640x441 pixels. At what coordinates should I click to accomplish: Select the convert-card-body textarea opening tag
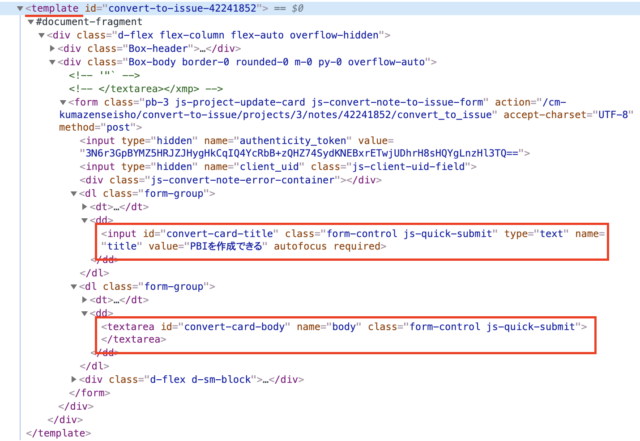pos(344,327)
